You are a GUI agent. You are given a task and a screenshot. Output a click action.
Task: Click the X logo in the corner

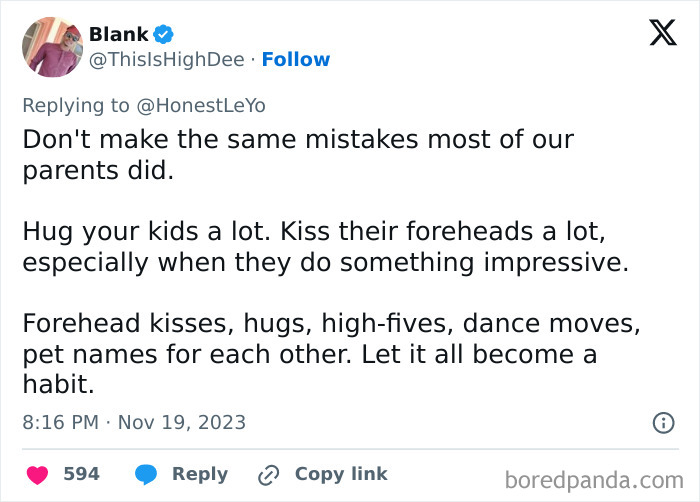(x=662, y=33)
